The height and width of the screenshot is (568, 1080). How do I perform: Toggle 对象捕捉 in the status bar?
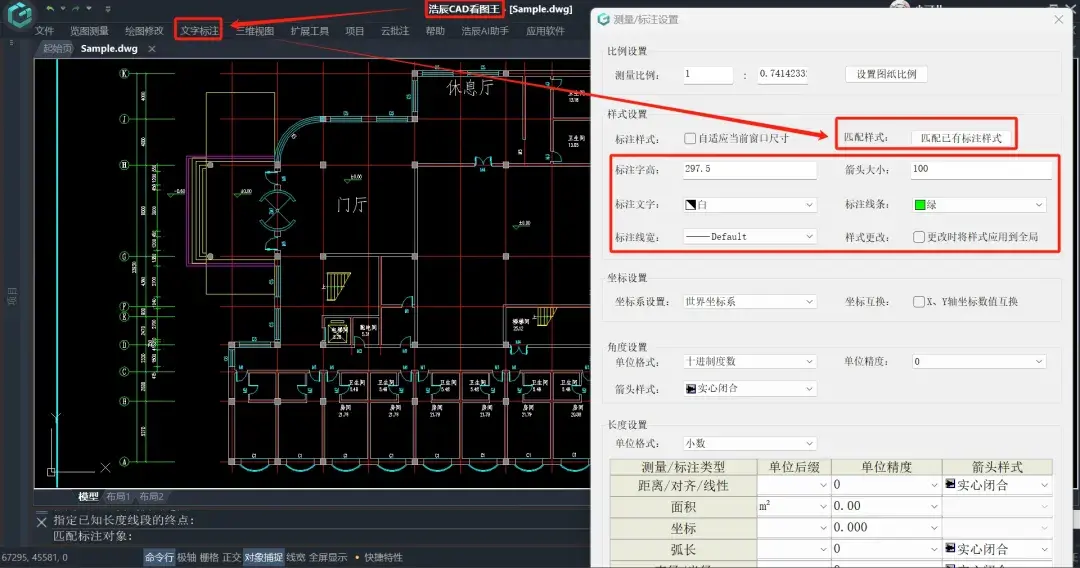263,557
